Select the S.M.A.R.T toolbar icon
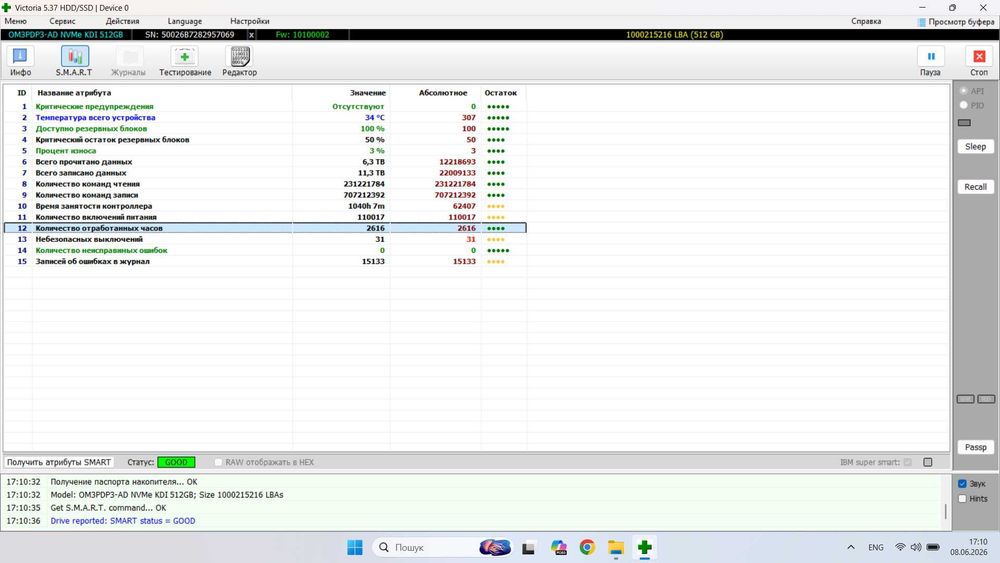The width and height of the screenshot is (1000, 563). pyautogui.click(x=75, y=56)
